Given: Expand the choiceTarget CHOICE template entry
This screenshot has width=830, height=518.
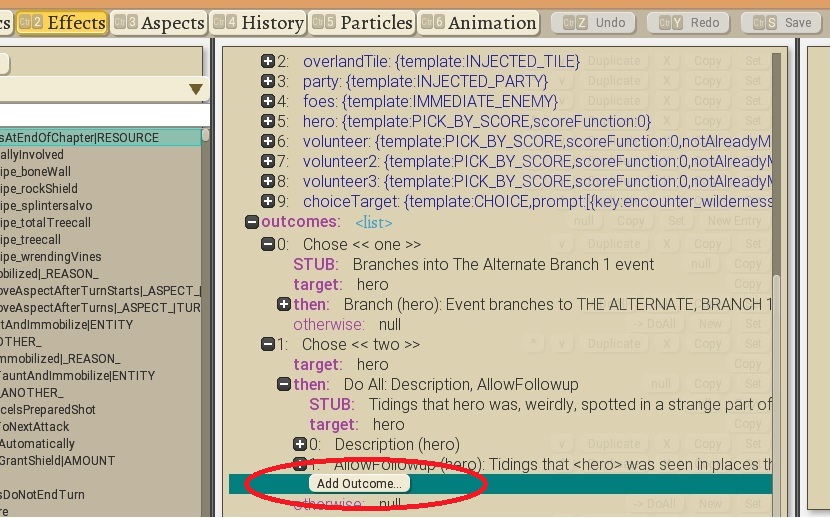Looking at the screenshot, I should tap(268, 201).
